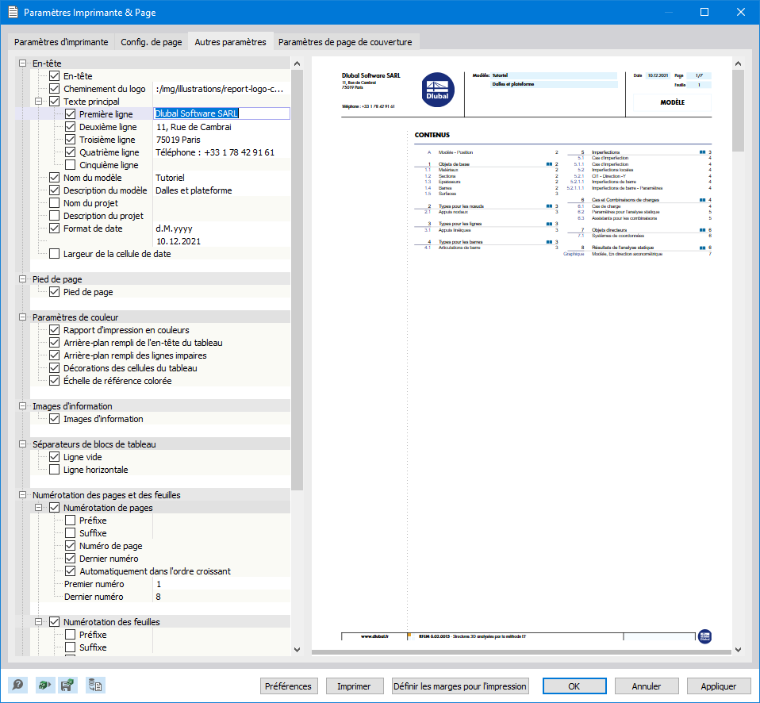Collapse the Images d'information section

[22, 406]
